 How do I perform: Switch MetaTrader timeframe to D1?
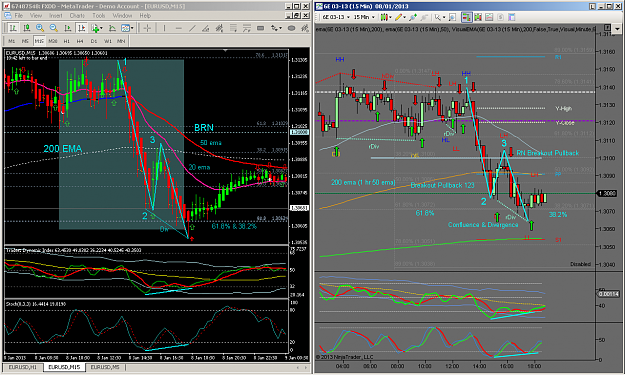(94, 41)
